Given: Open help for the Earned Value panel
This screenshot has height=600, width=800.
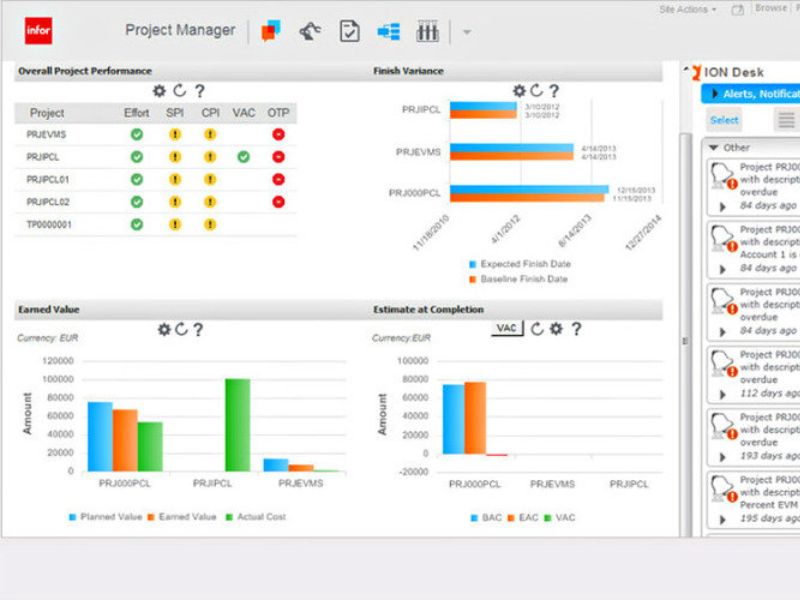Looking at the screenshot, I should 198,329.
